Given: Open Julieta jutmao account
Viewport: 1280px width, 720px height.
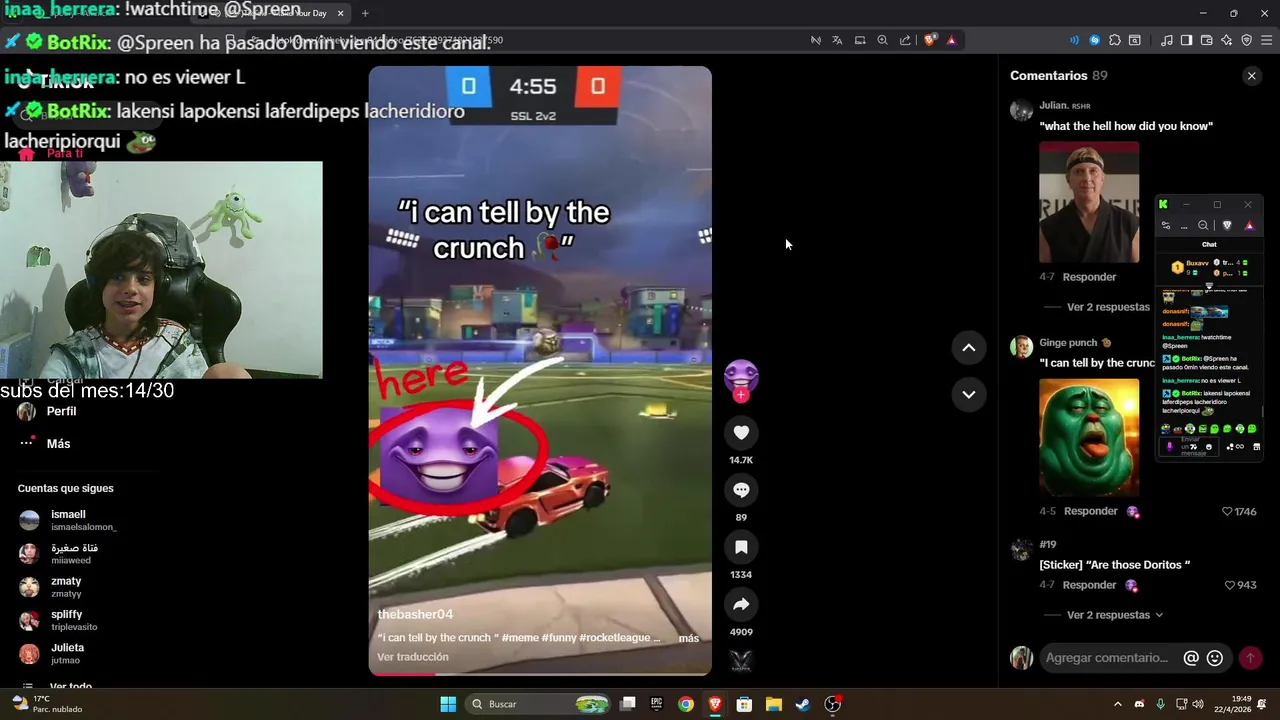Looking at the screenshot, I should click(x=52, y=654).
